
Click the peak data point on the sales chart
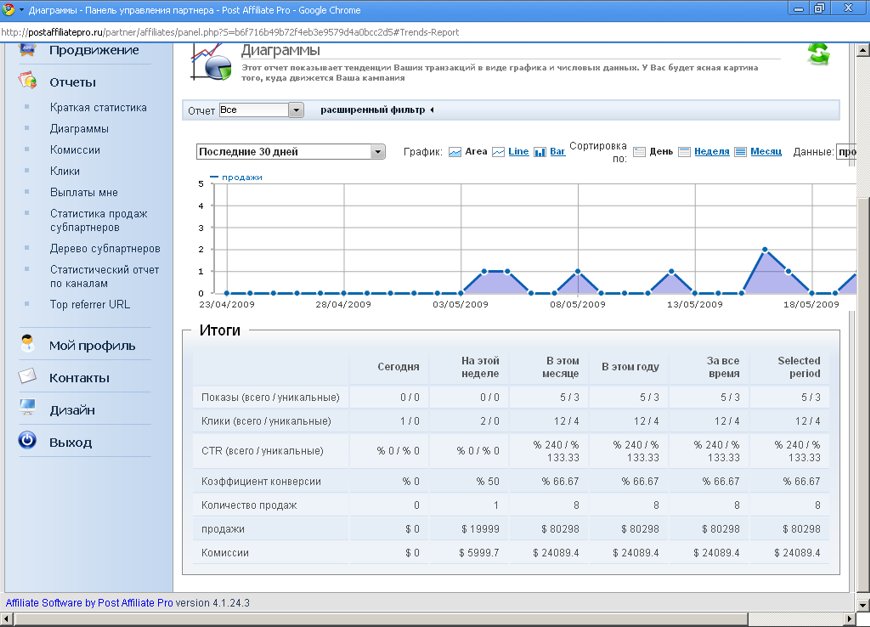(x=765, y=250)
